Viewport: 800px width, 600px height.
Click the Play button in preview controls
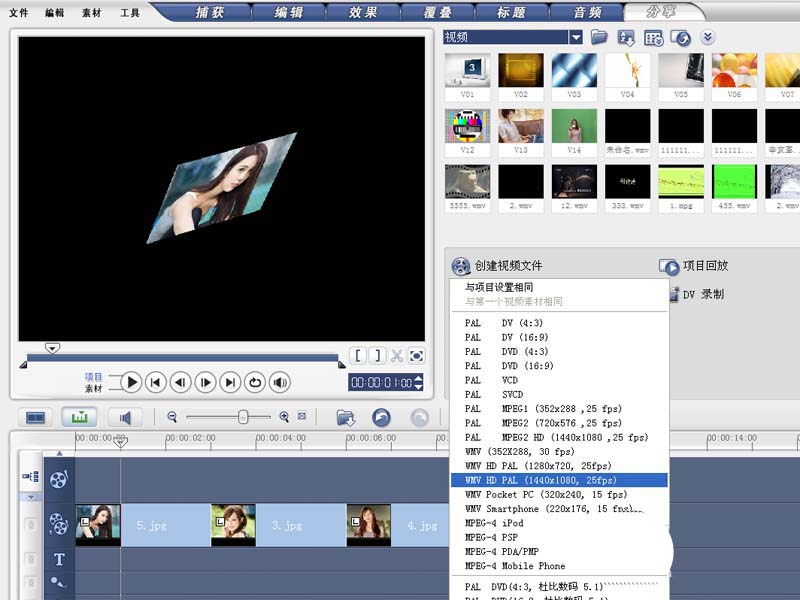(131, 382)
